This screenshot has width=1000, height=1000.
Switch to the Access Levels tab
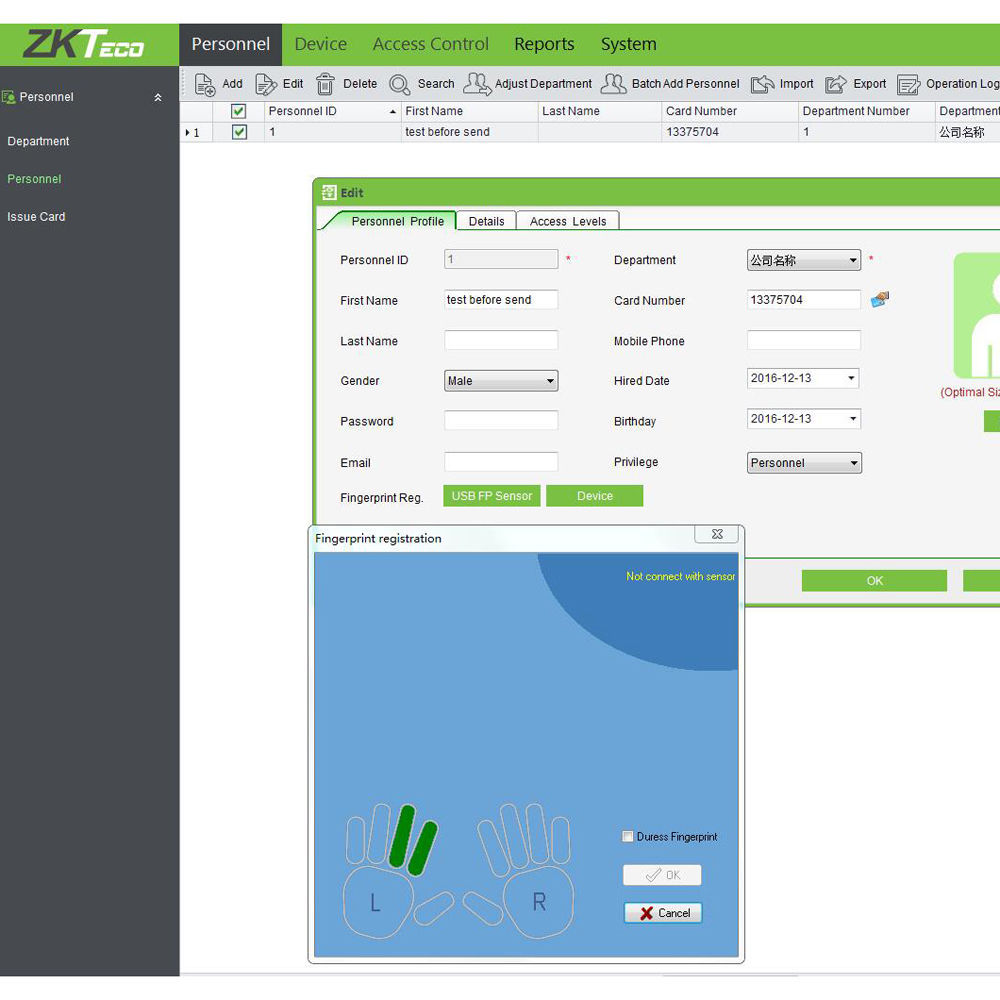click(x=568, y=221)
